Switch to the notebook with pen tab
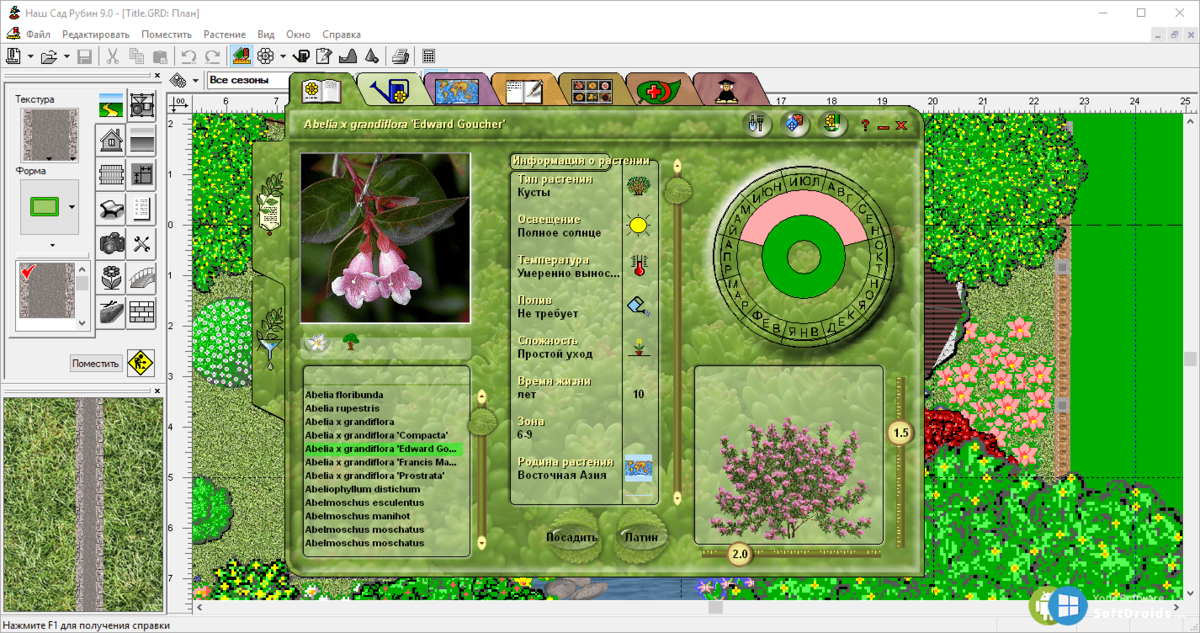The width and height of the screenshot is (1200, 633). click(x=524, y=91)
